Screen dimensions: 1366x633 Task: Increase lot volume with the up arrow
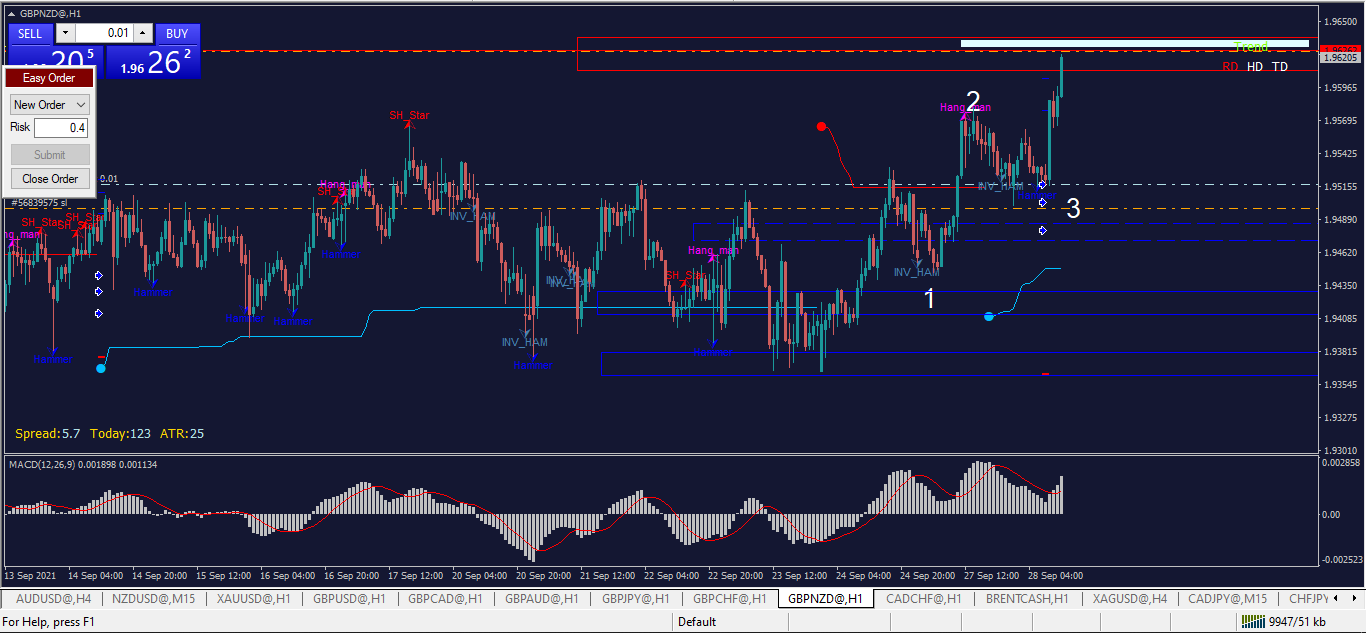coord(143,33)
